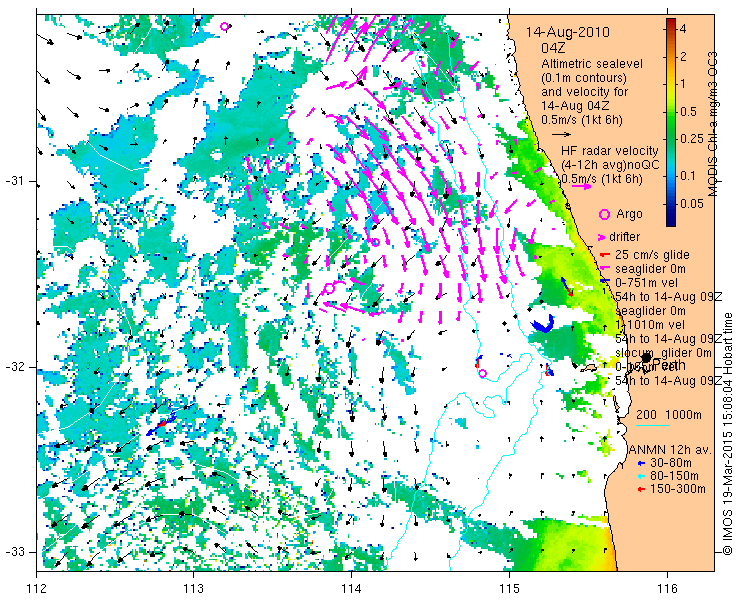Click the colorbar tick label 4
The image size is (740, 600).
point(682,29)
